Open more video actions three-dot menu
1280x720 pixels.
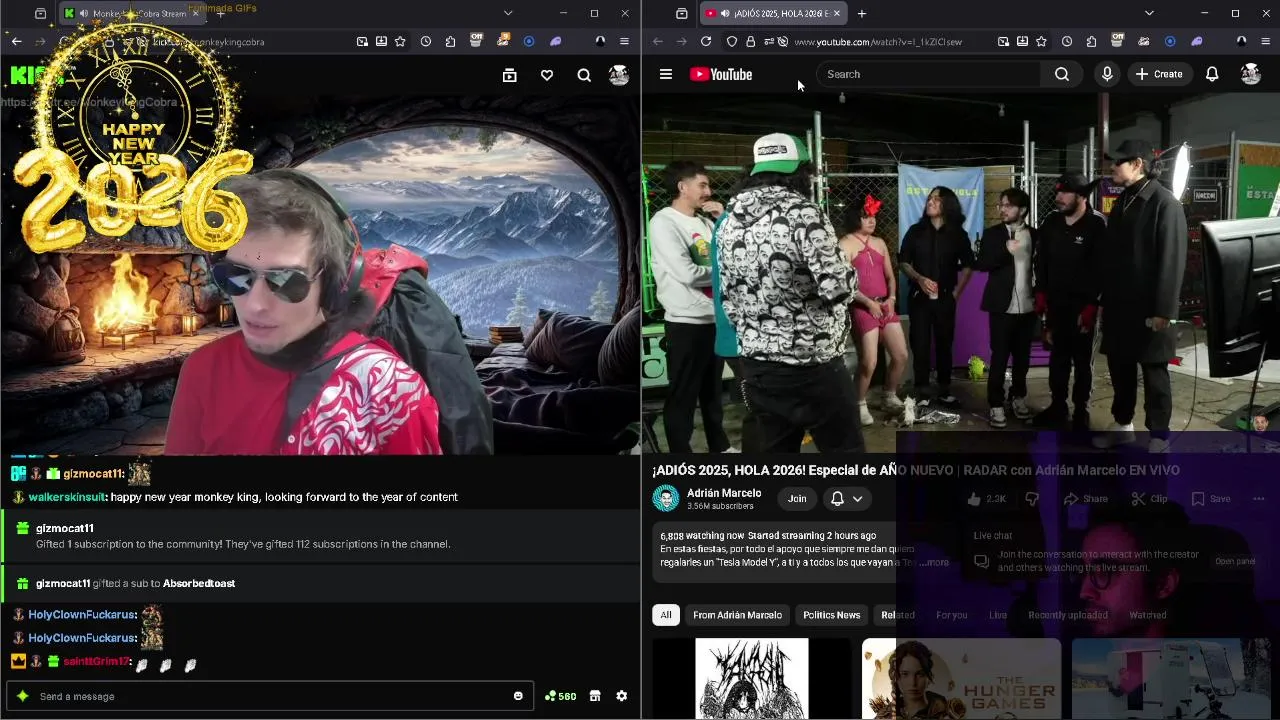(1259, 499)
